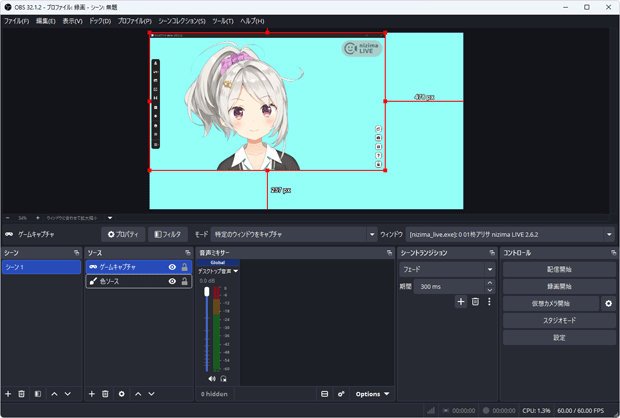
Task: Open transition properties three-dot menu
Action: 489,302
